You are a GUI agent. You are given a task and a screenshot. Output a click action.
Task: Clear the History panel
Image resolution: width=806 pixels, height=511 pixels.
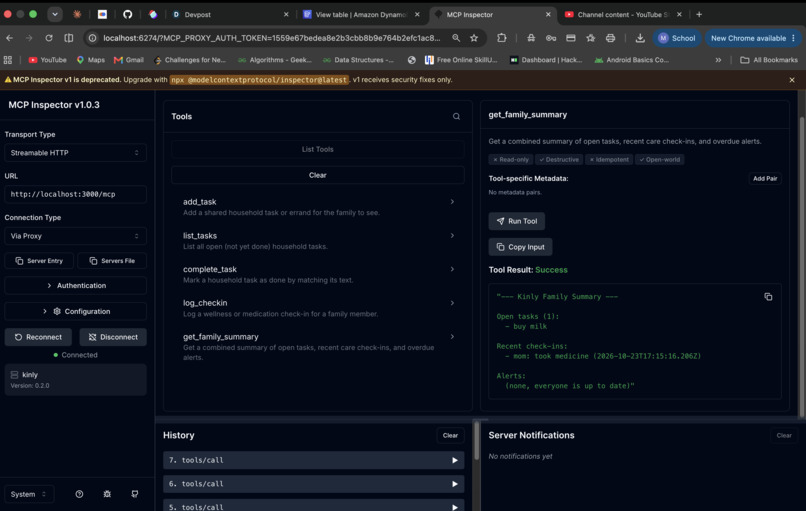click(450, 435)
